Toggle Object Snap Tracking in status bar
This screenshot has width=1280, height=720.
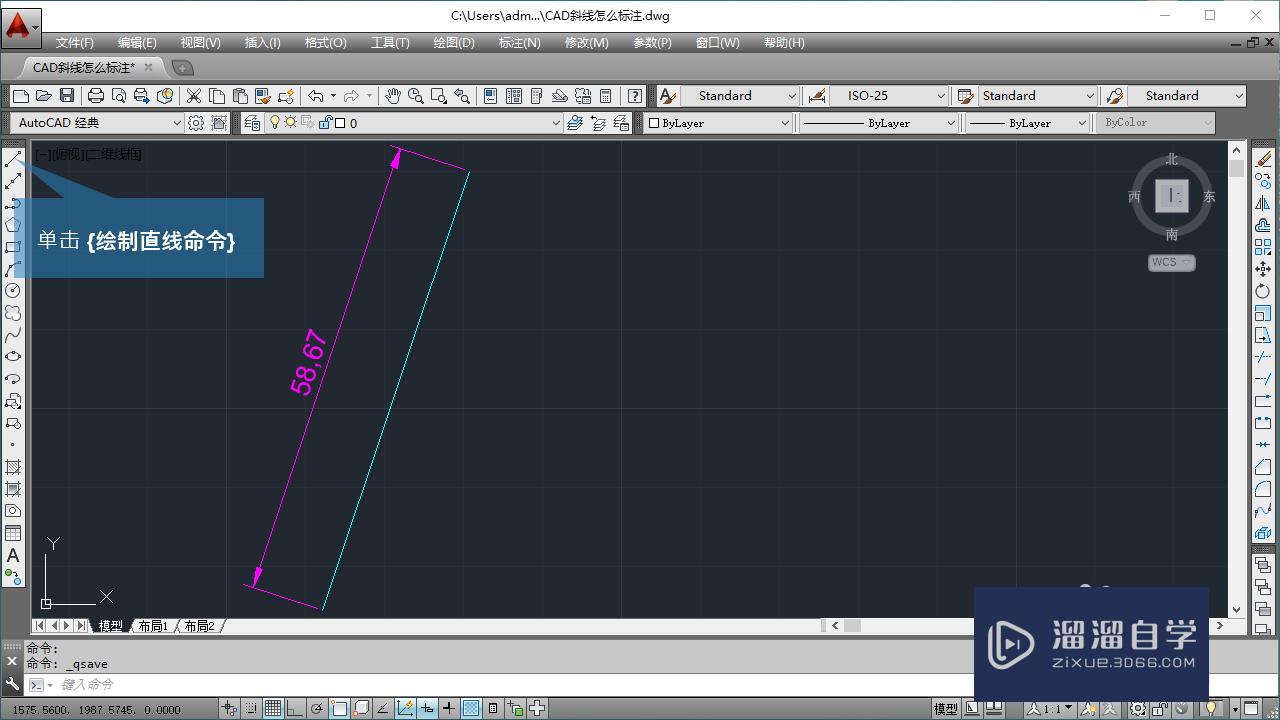(x=383, y=709)
